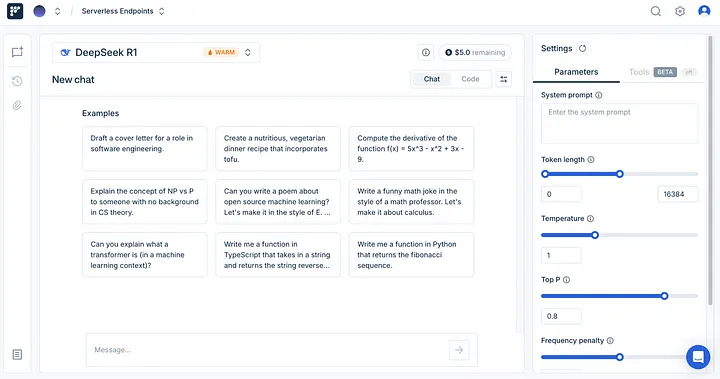Select the Chat view tab
This screenshot has height=379, width=720.
click(432, 79)
